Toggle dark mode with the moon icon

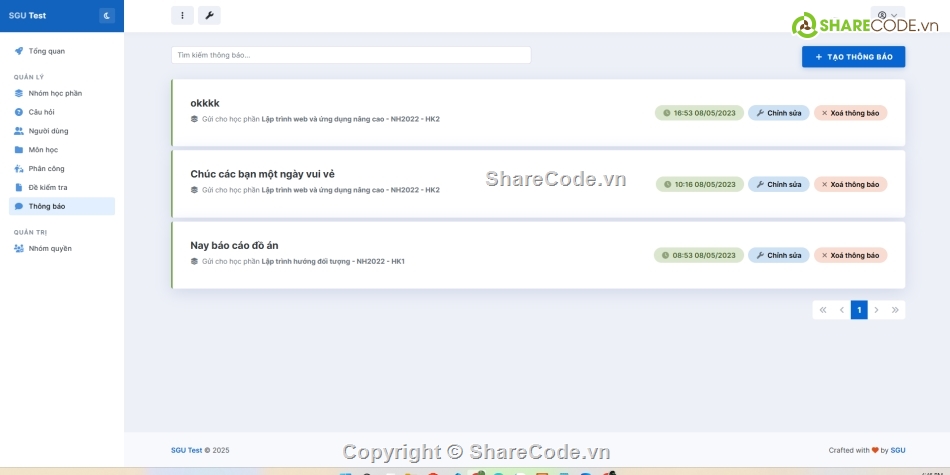(107, 16)
